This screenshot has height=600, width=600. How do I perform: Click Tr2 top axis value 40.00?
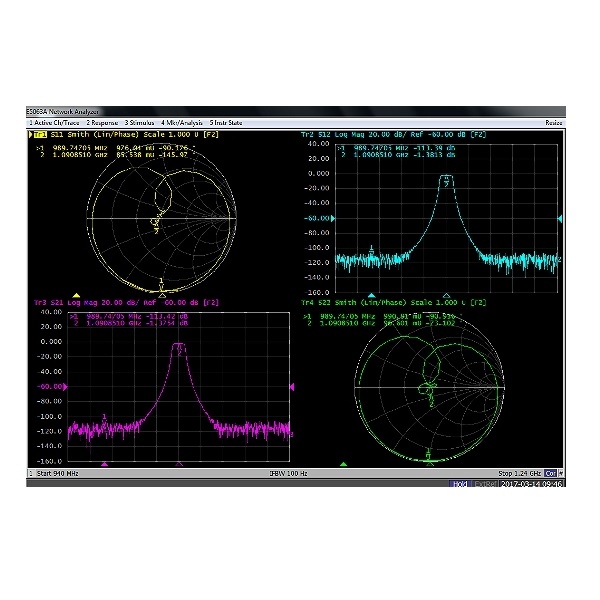(318, 144)
